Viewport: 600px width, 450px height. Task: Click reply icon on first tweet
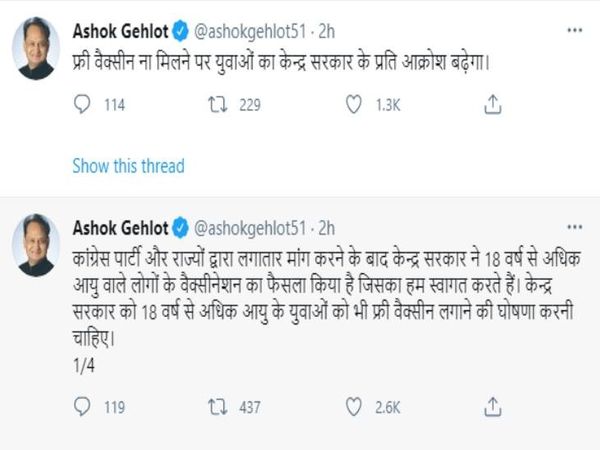(82, 103)
